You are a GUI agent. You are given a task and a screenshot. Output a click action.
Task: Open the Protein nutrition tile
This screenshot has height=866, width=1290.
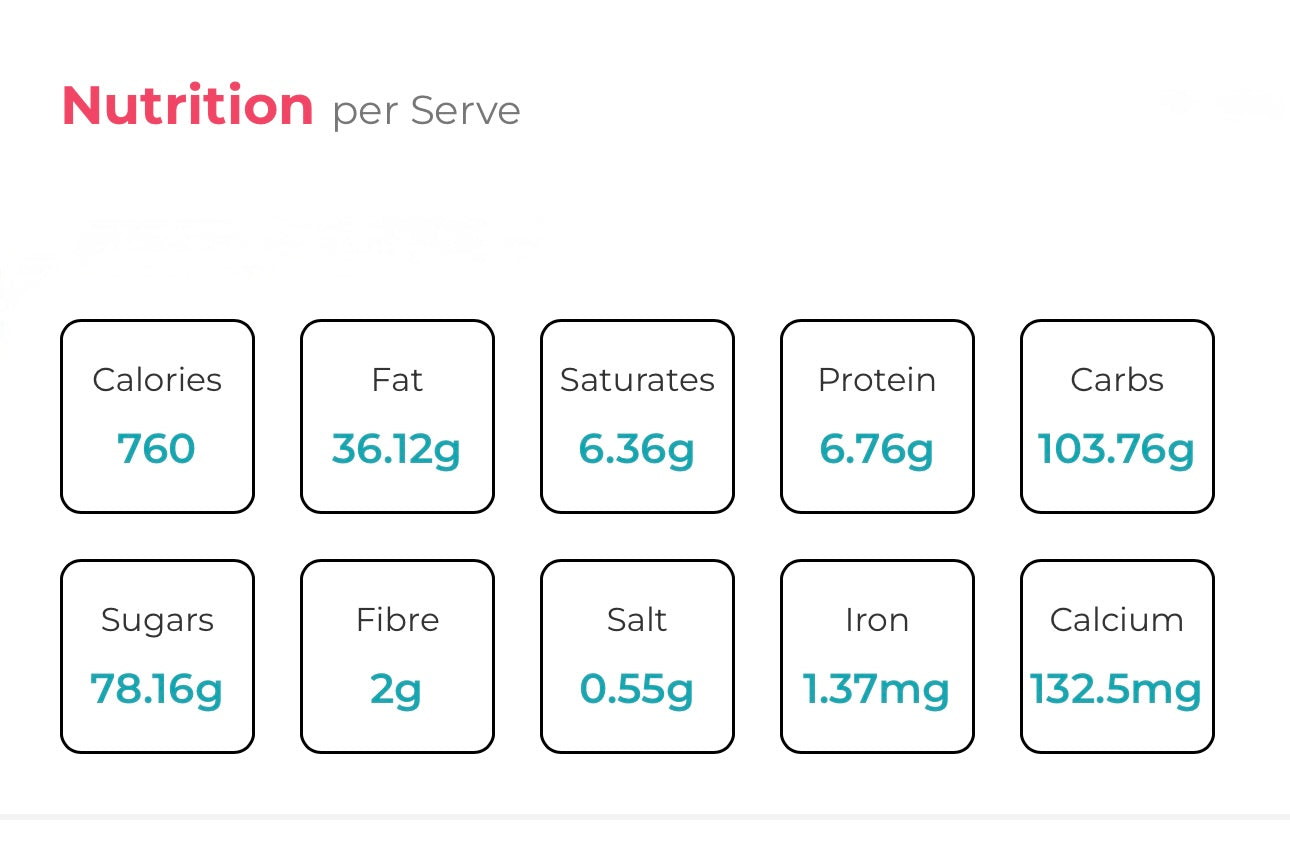(877, 416)
